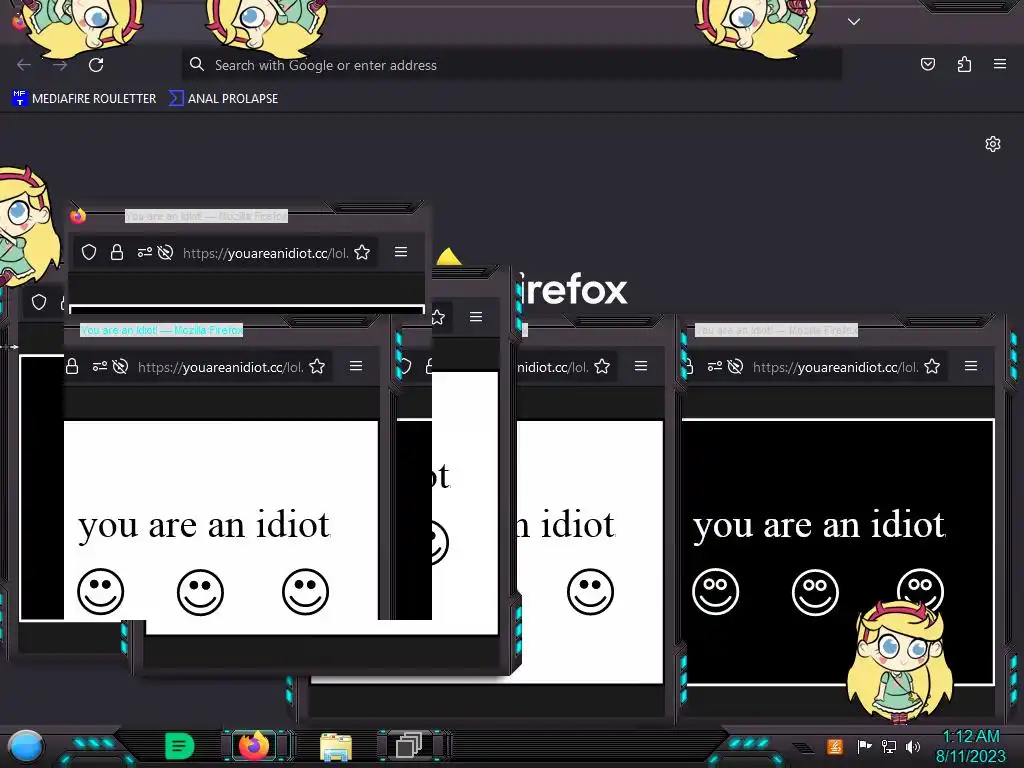
Task: Reload the page in the main Firefox window
Action: [96, 65]
